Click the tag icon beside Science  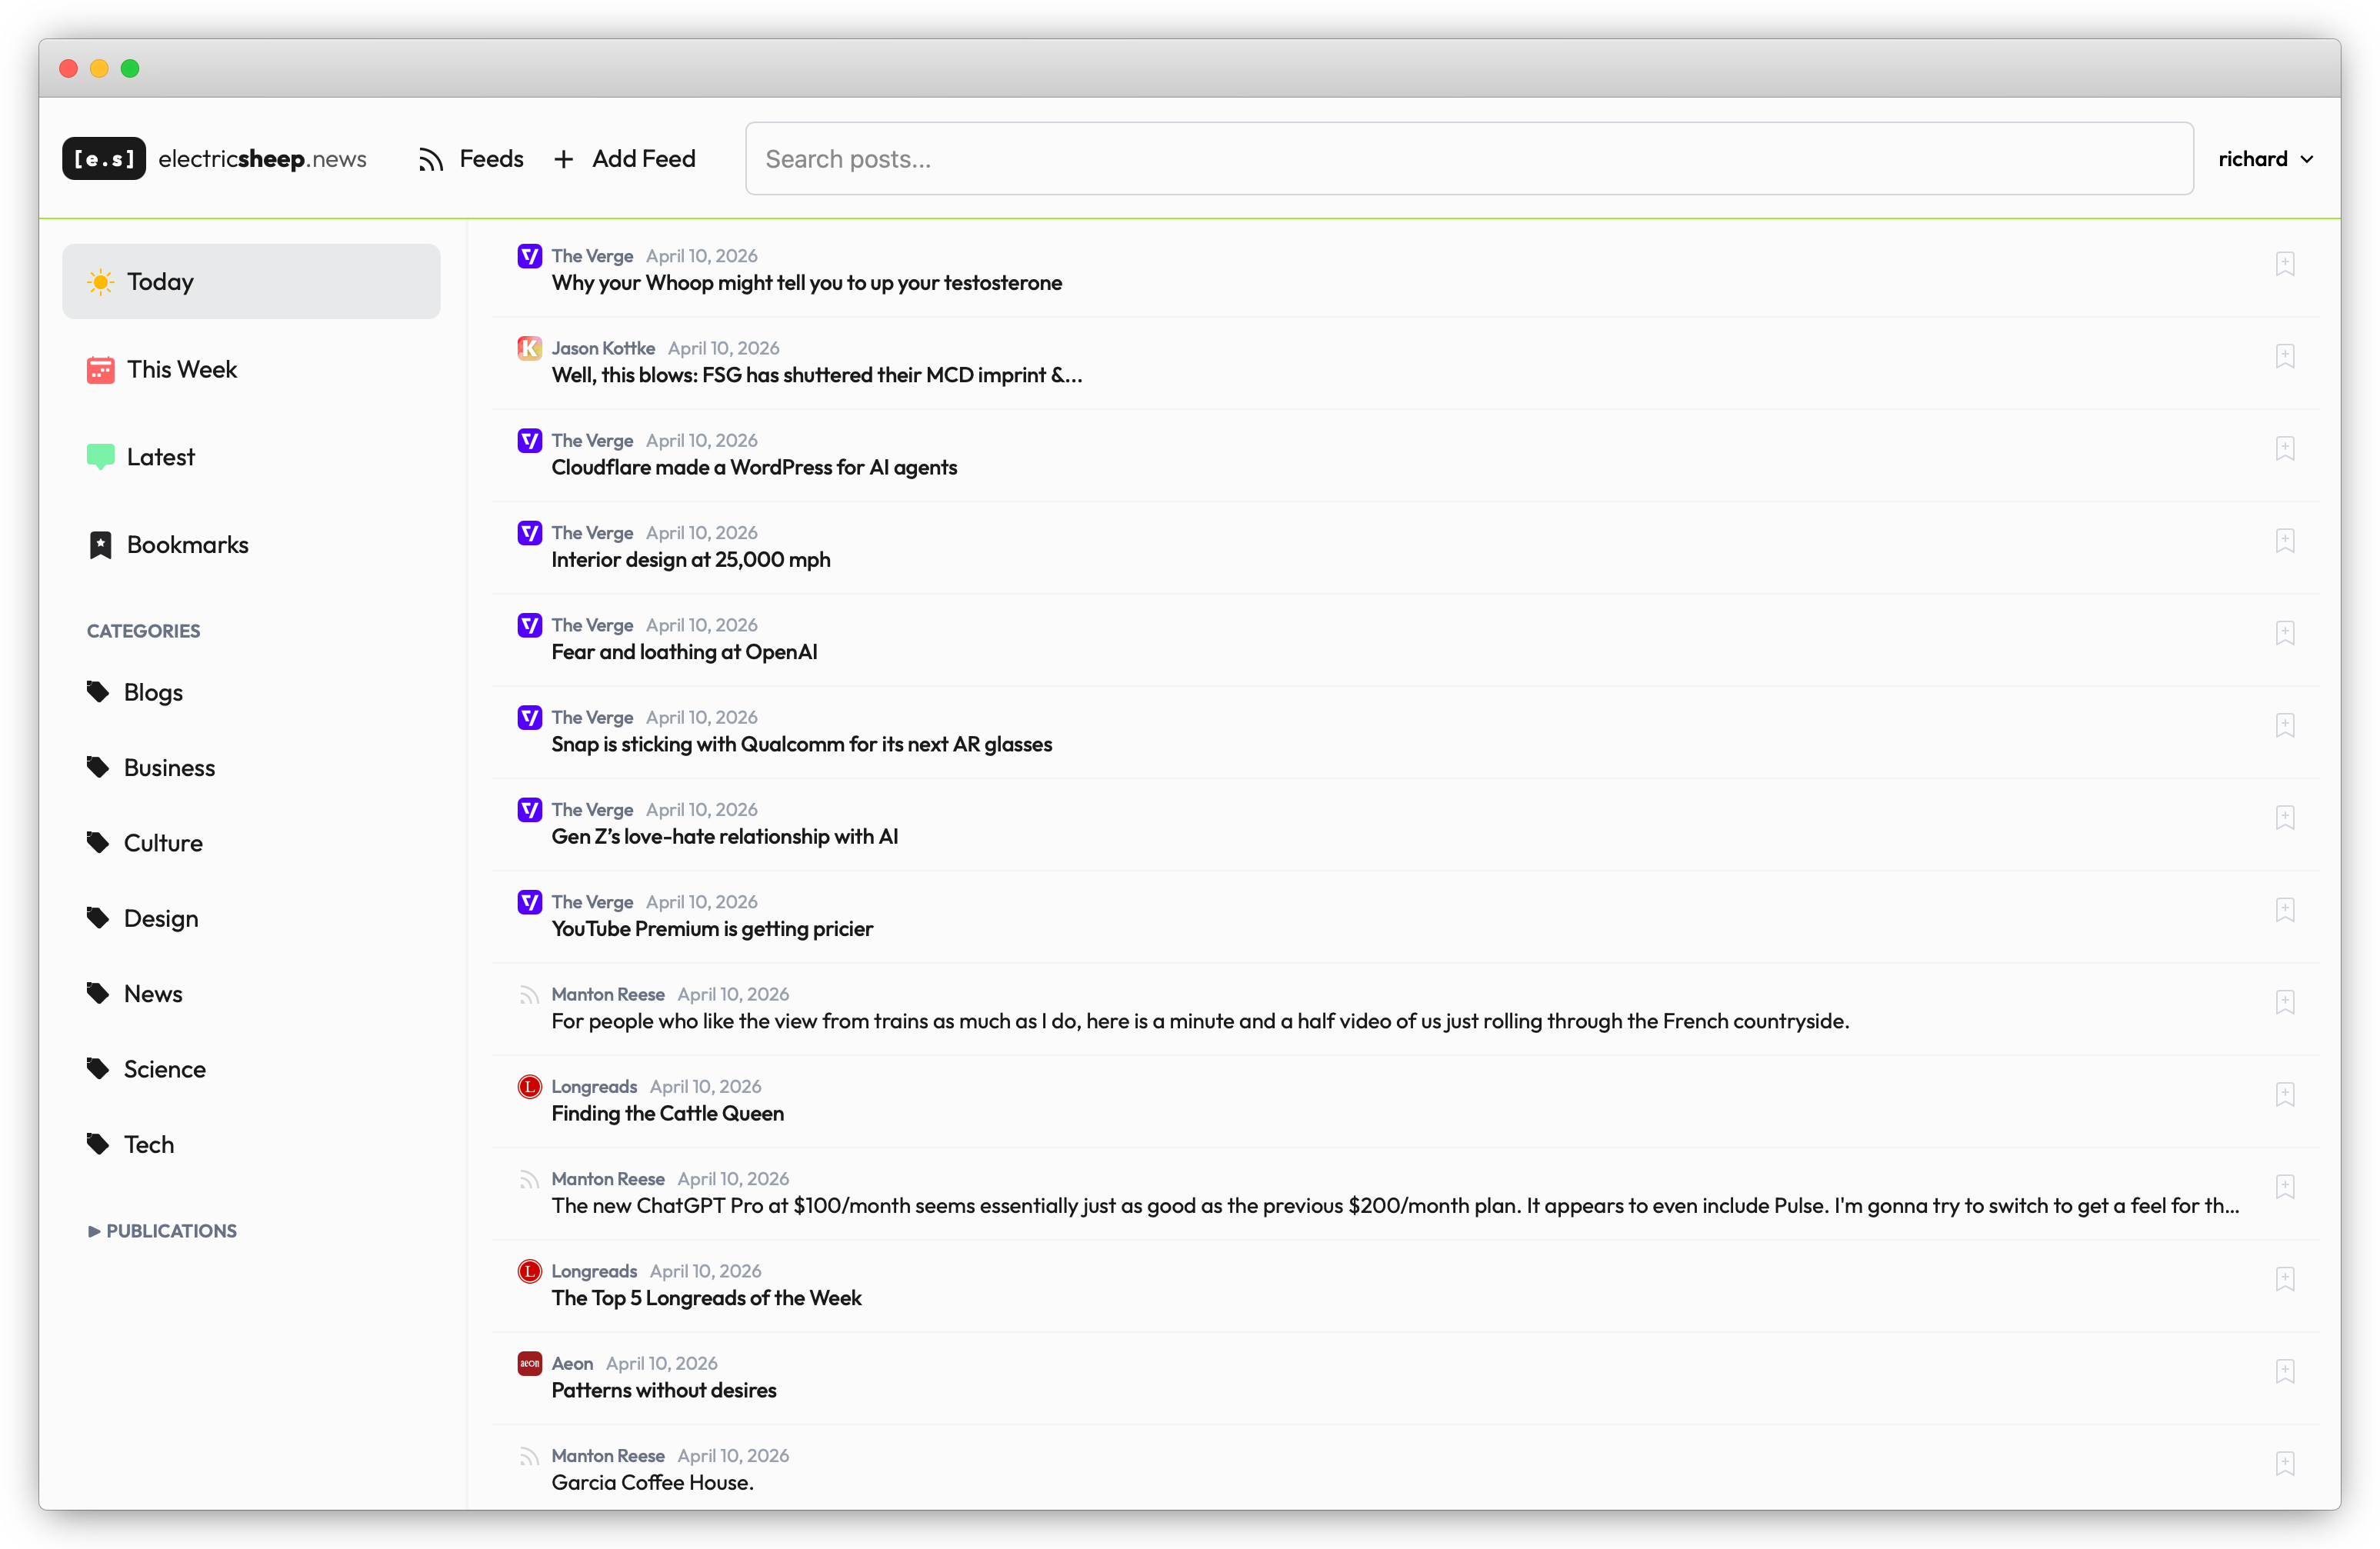pos(98,1069)
